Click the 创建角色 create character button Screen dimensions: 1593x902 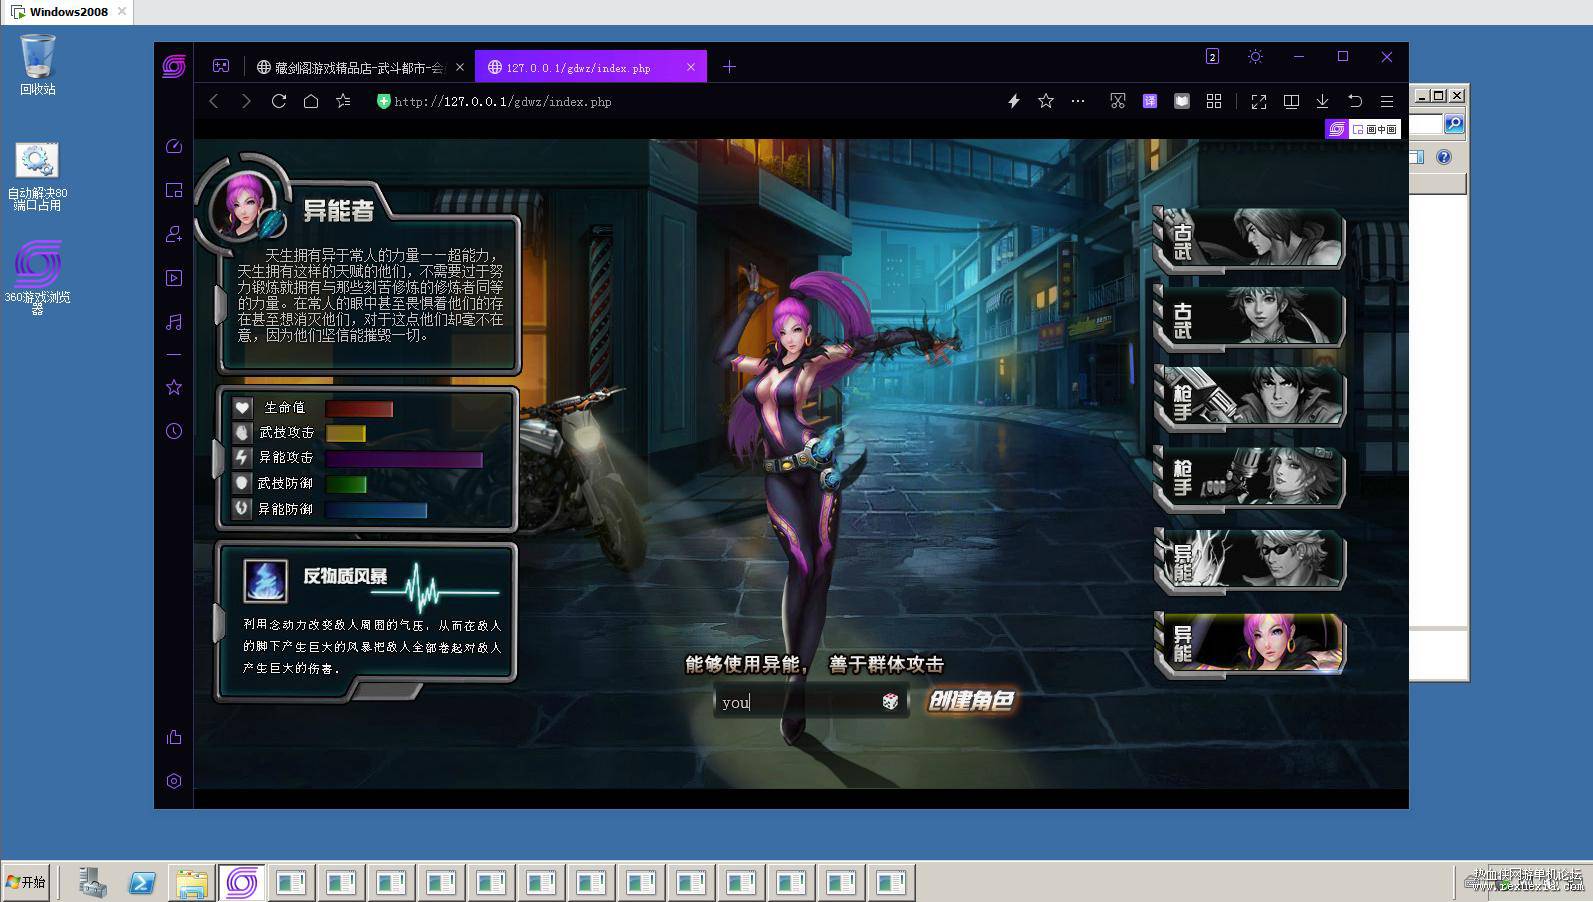971,701
